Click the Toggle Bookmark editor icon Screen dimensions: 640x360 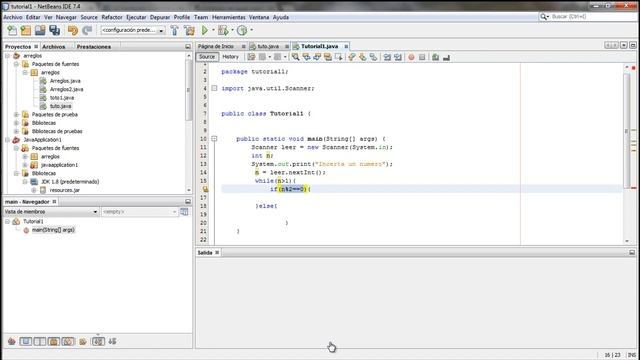click(373, 57)
